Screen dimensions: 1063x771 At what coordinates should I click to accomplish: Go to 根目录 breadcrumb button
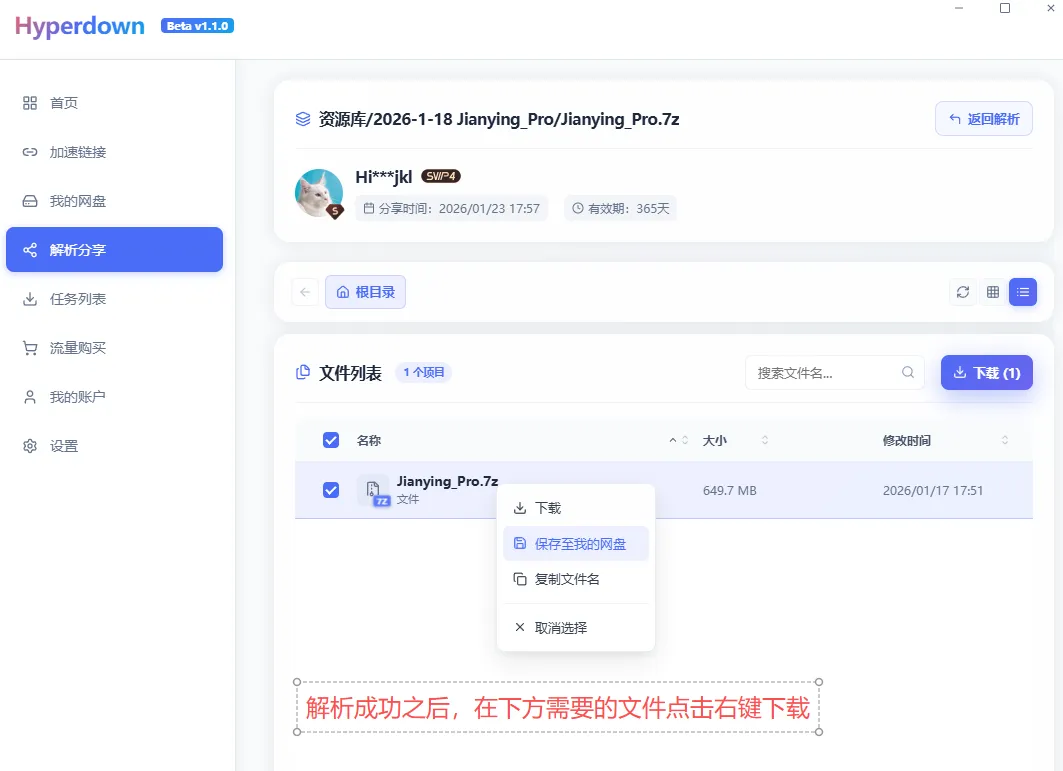coord(365,292)
